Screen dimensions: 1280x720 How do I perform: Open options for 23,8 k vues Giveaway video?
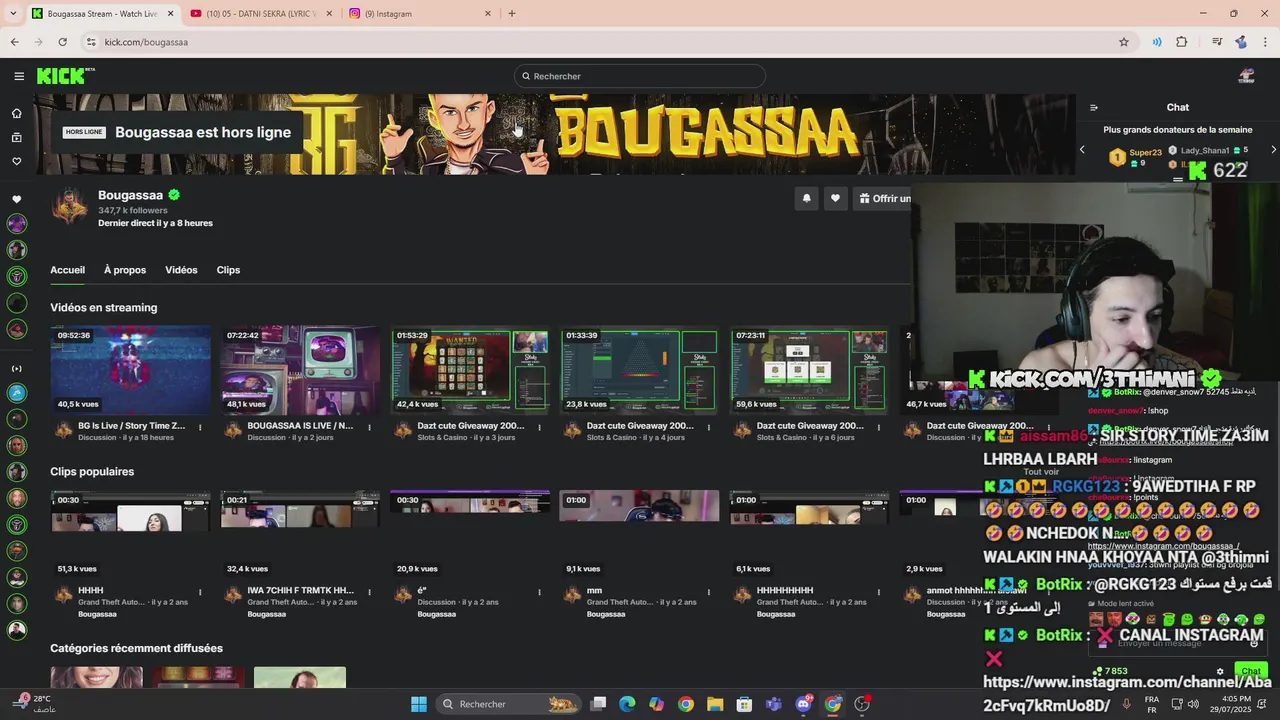pyautogui.click(x=709, y=427)
